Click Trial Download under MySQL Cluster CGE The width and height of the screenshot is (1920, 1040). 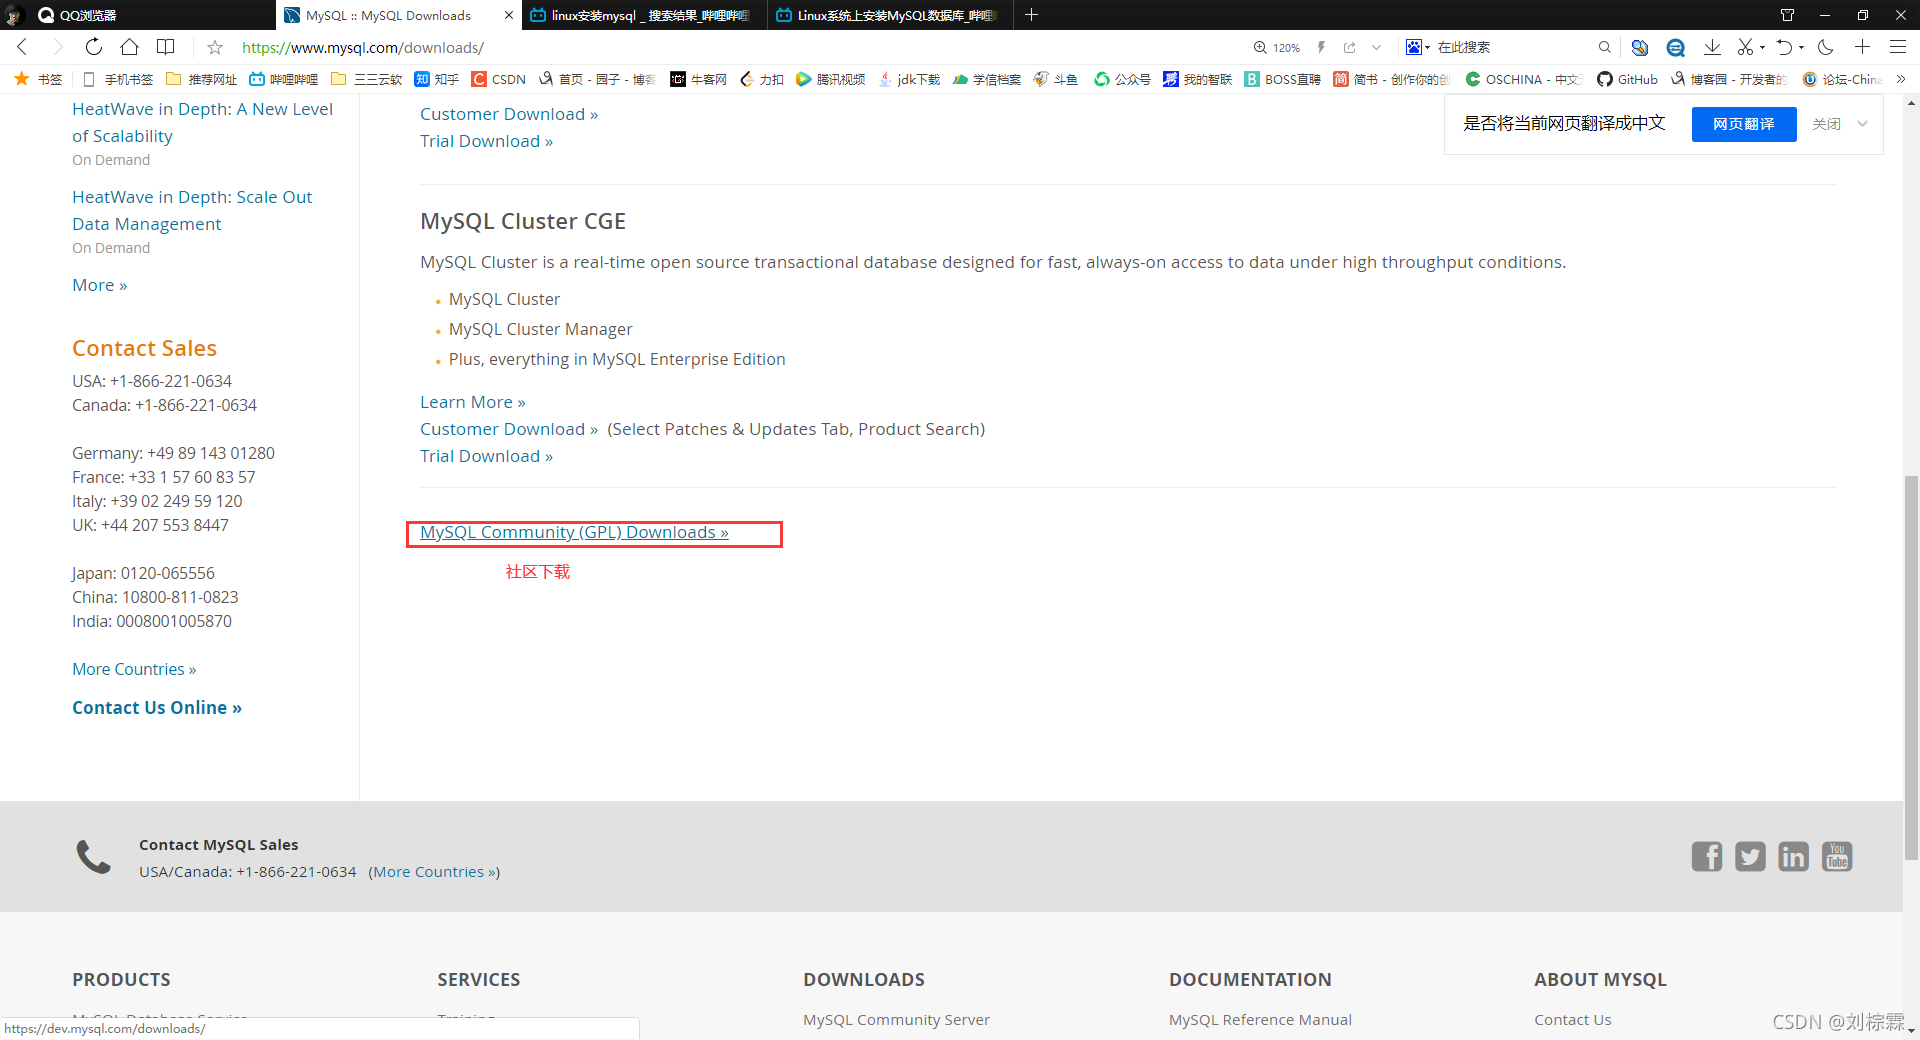tap(486, 456)
